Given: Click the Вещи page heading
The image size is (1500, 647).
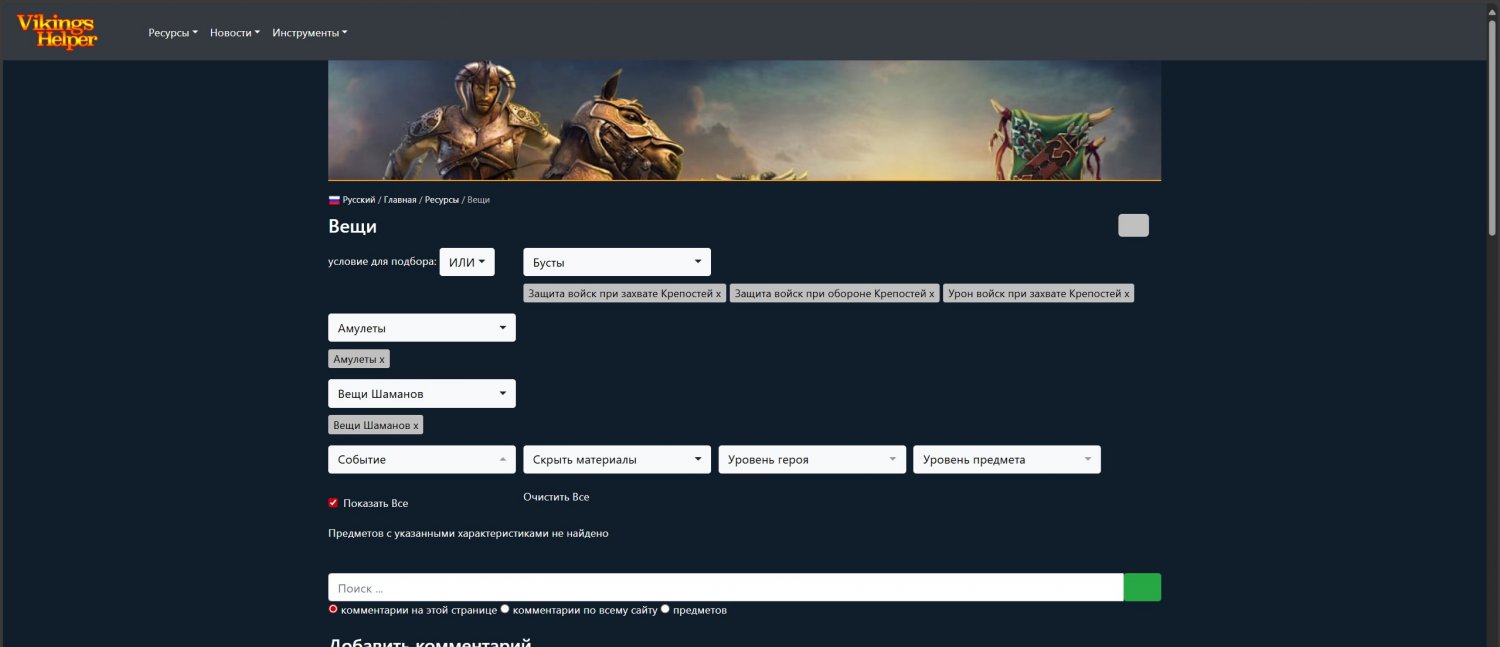Looking at the screenshot, I should pos(352,226).
